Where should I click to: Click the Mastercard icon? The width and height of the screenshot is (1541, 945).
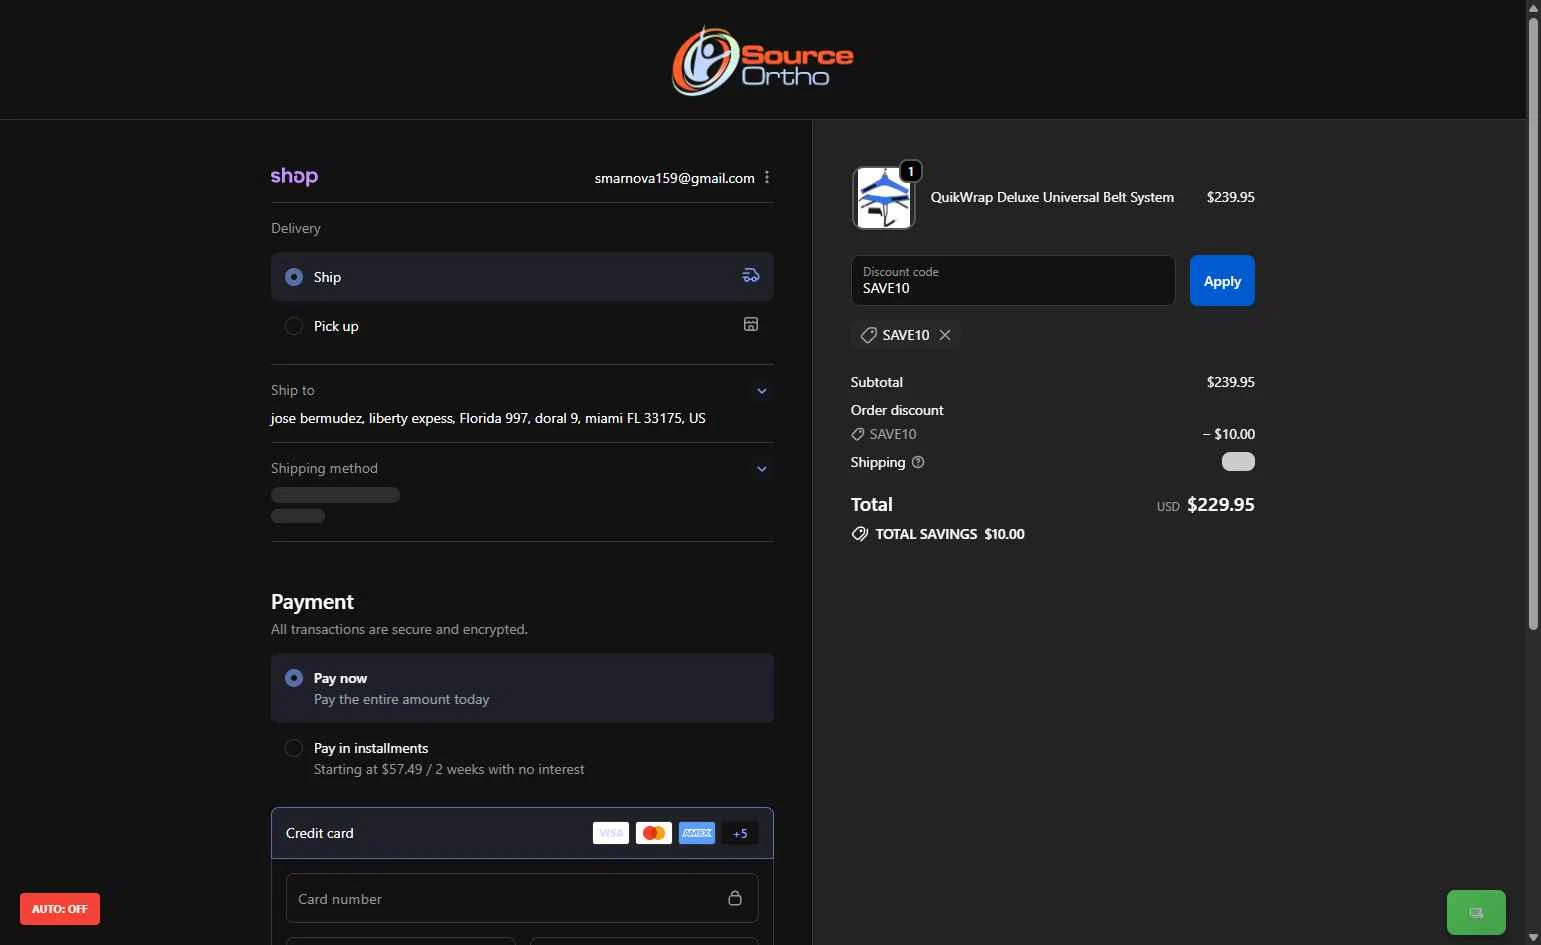[654, 833]
